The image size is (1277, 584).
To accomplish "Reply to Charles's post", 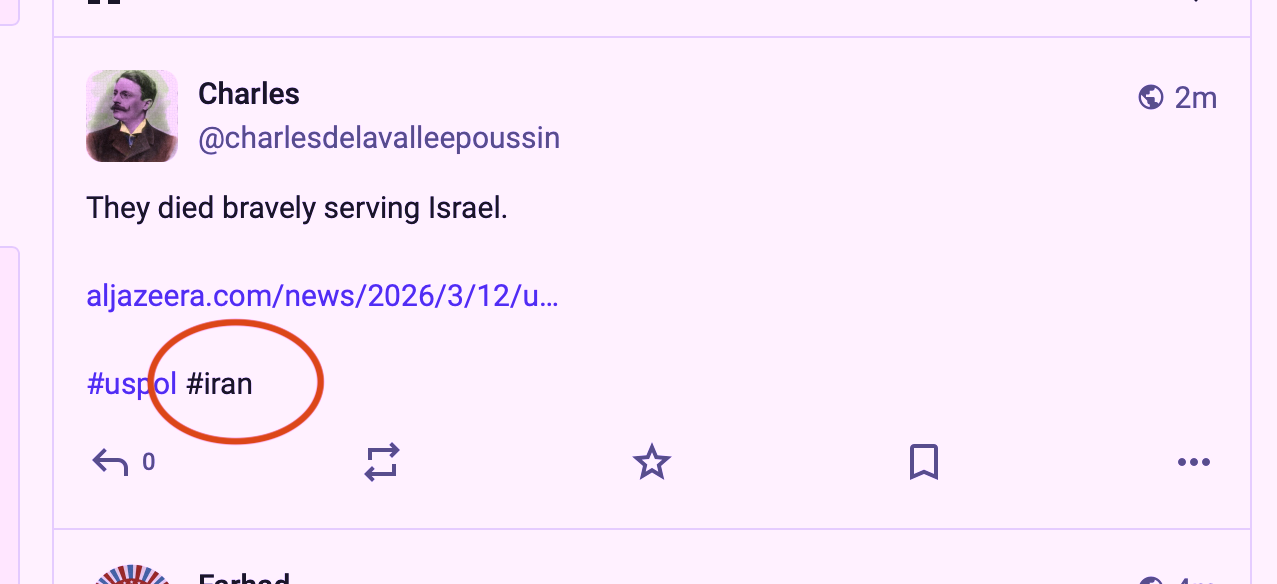I will tap(111, 462).
